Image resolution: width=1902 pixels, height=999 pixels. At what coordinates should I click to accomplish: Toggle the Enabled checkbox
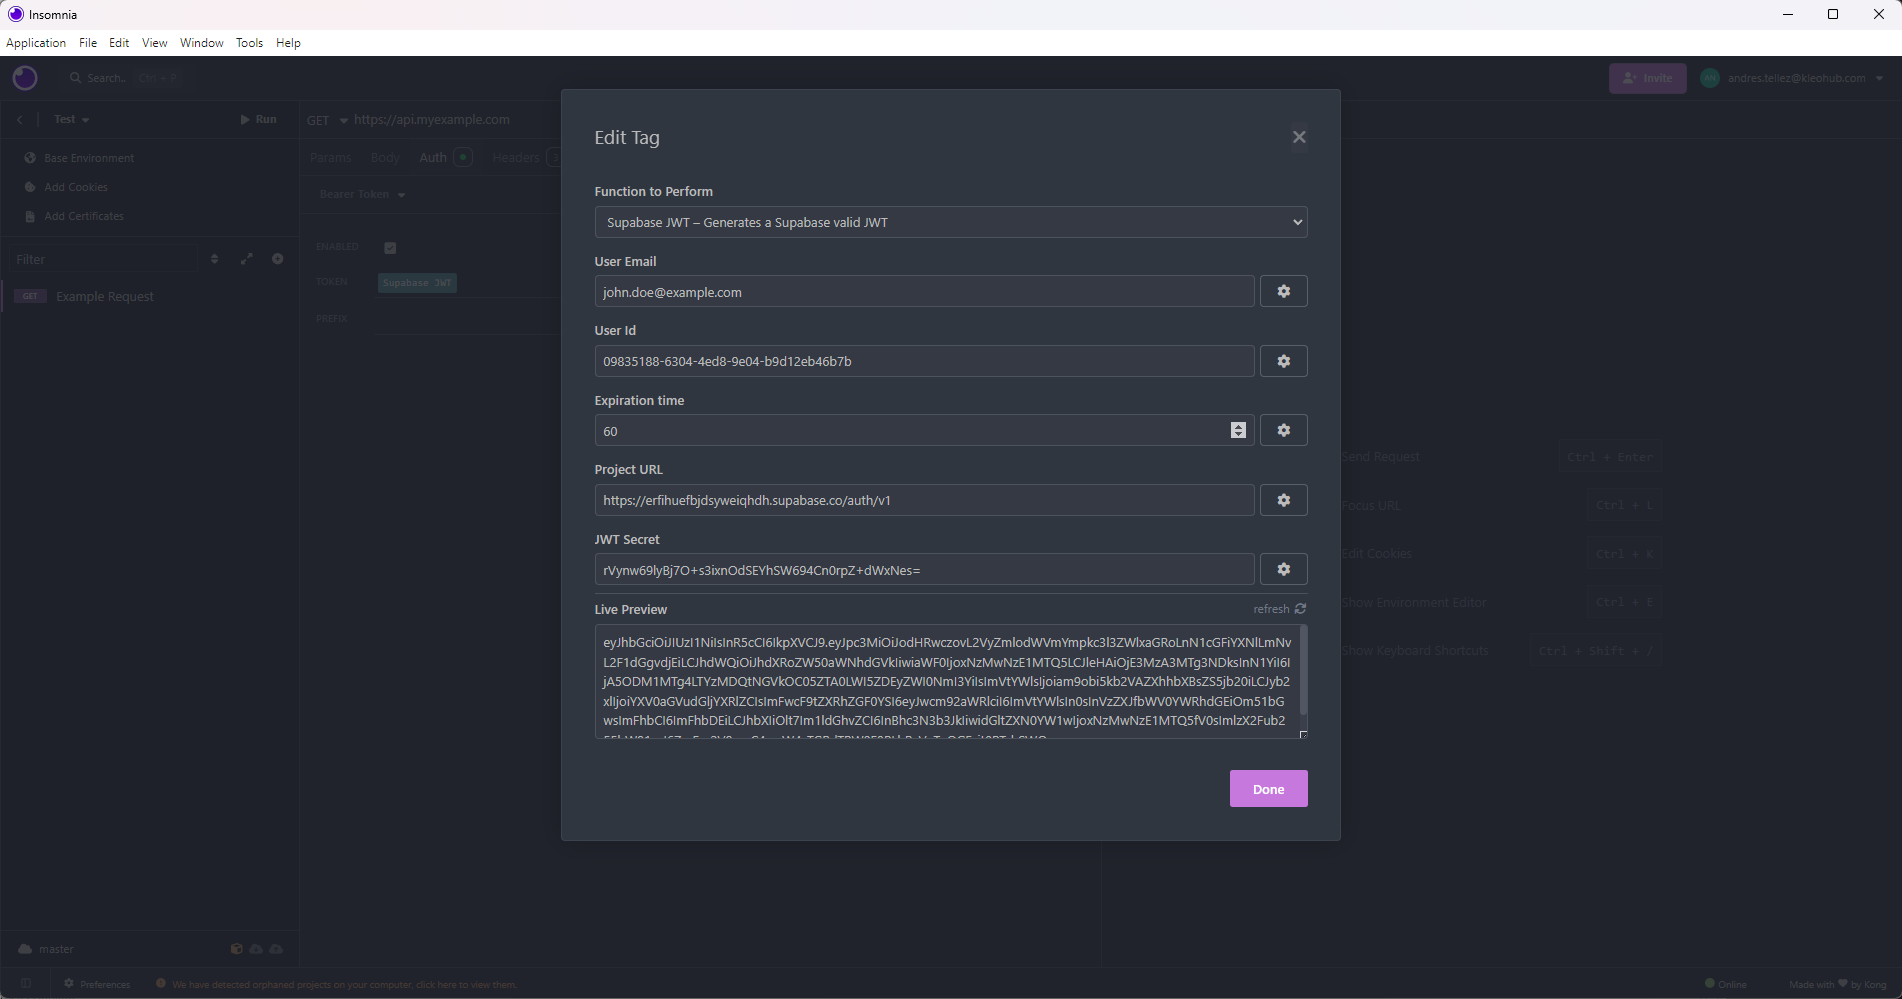(390, 248)
